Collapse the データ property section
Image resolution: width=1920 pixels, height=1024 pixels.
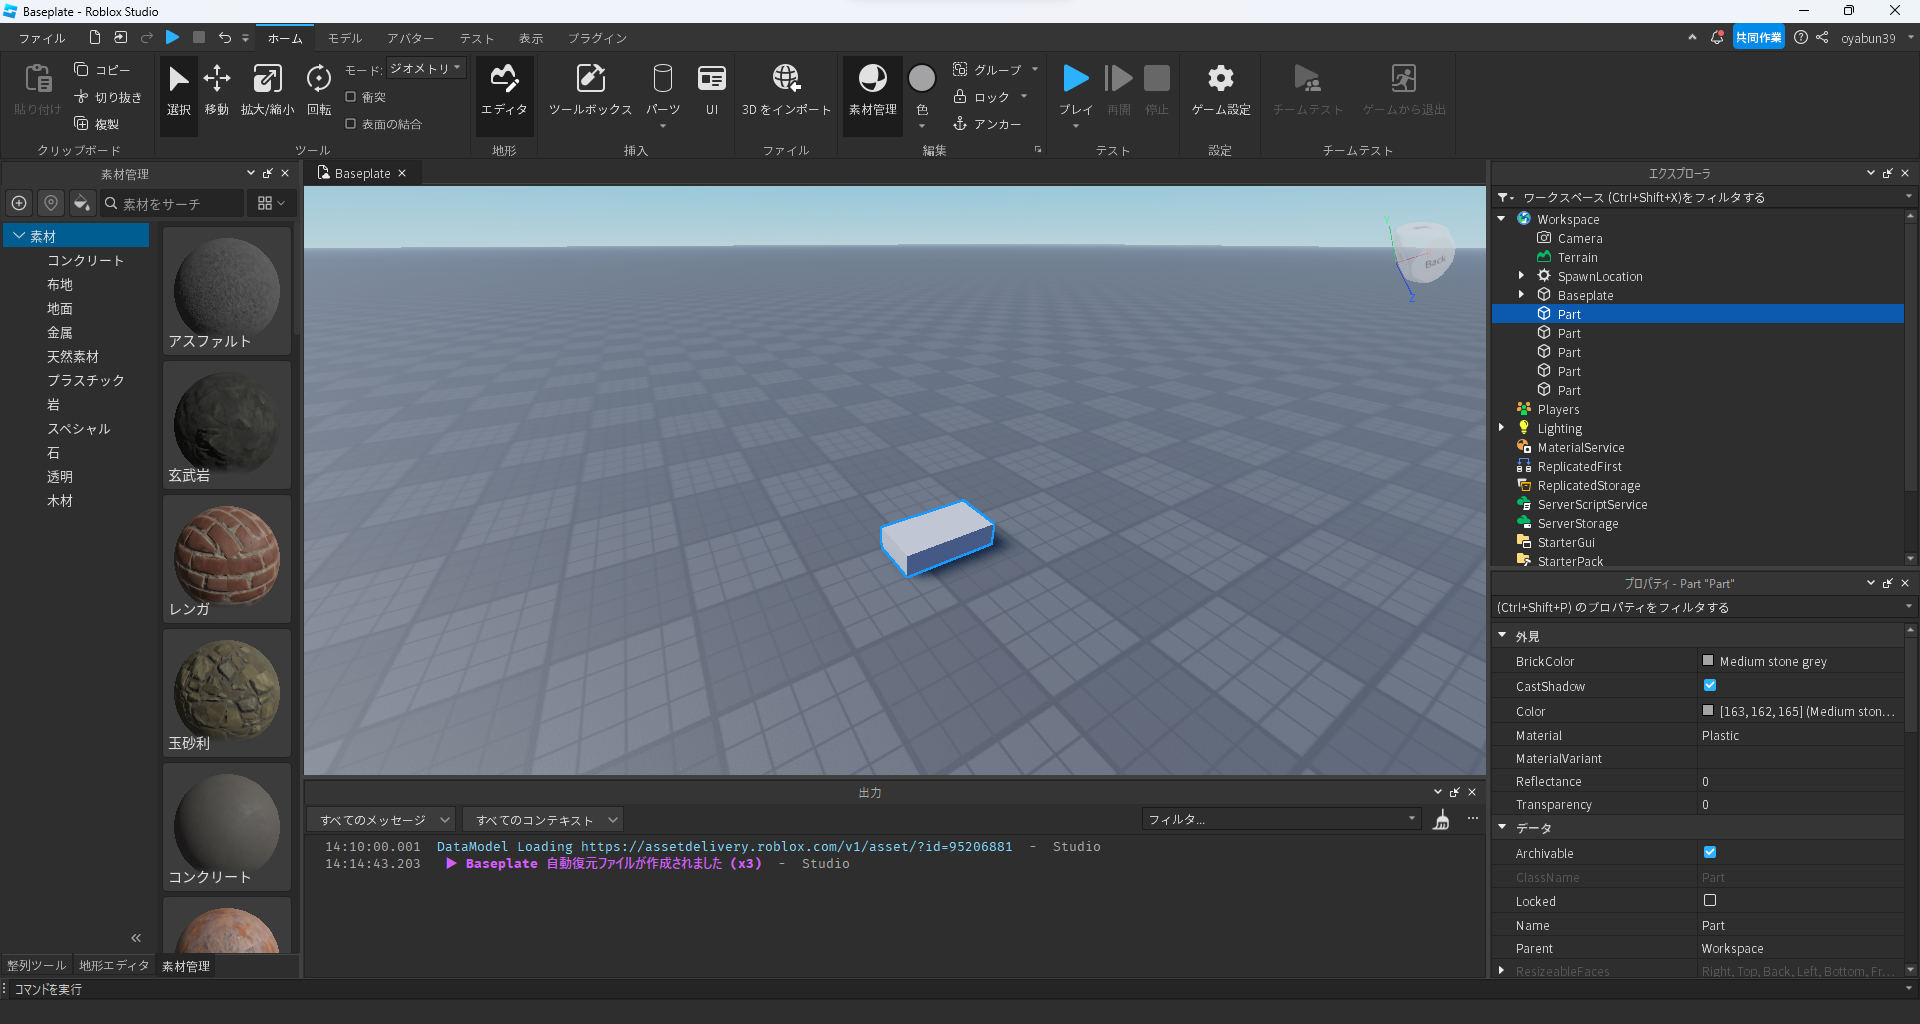click(1502, 828)
